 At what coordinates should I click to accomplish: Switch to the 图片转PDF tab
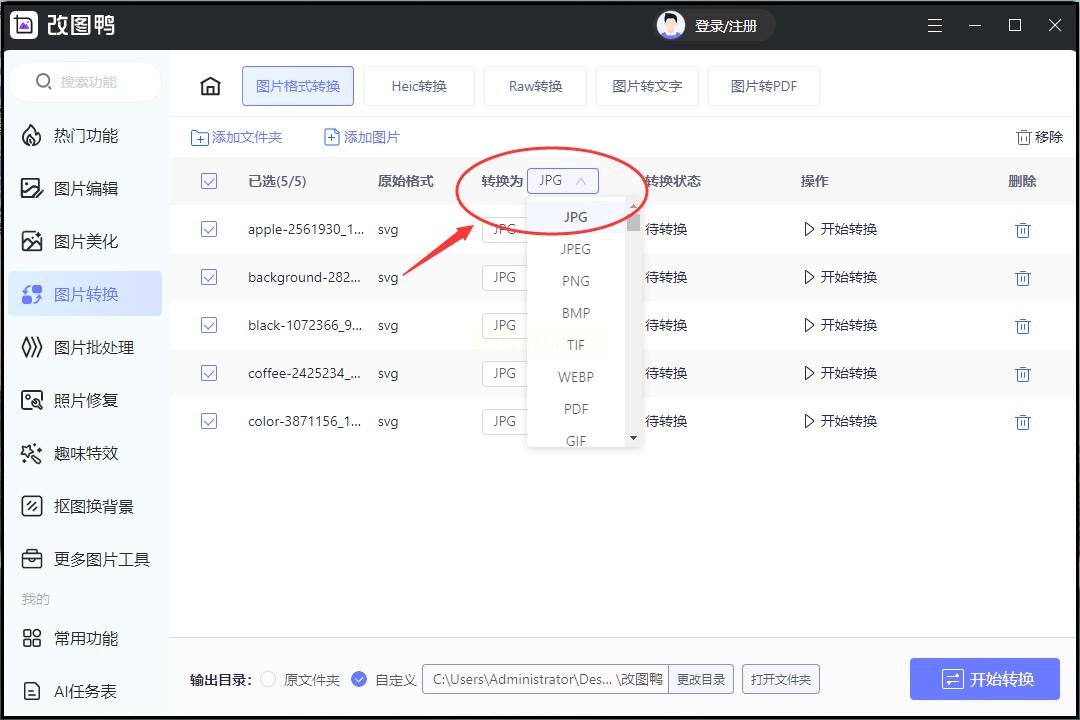764,87
